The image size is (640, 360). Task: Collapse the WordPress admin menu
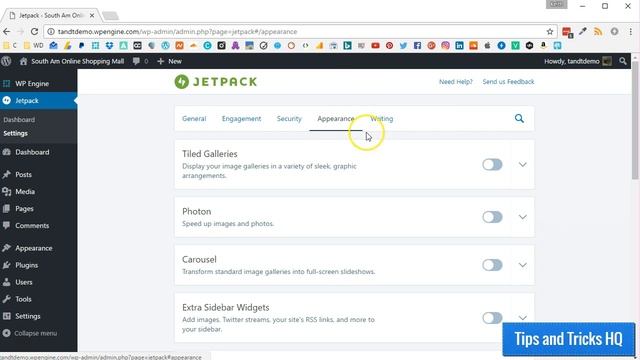30,333
